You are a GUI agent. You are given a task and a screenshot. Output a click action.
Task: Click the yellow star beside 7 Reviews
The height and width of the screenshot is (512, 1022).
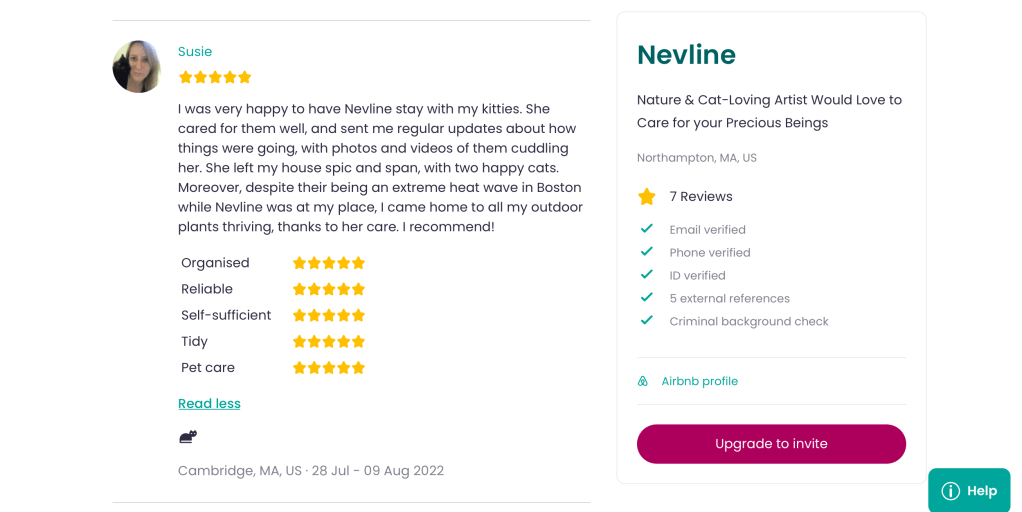pos(647,197)
